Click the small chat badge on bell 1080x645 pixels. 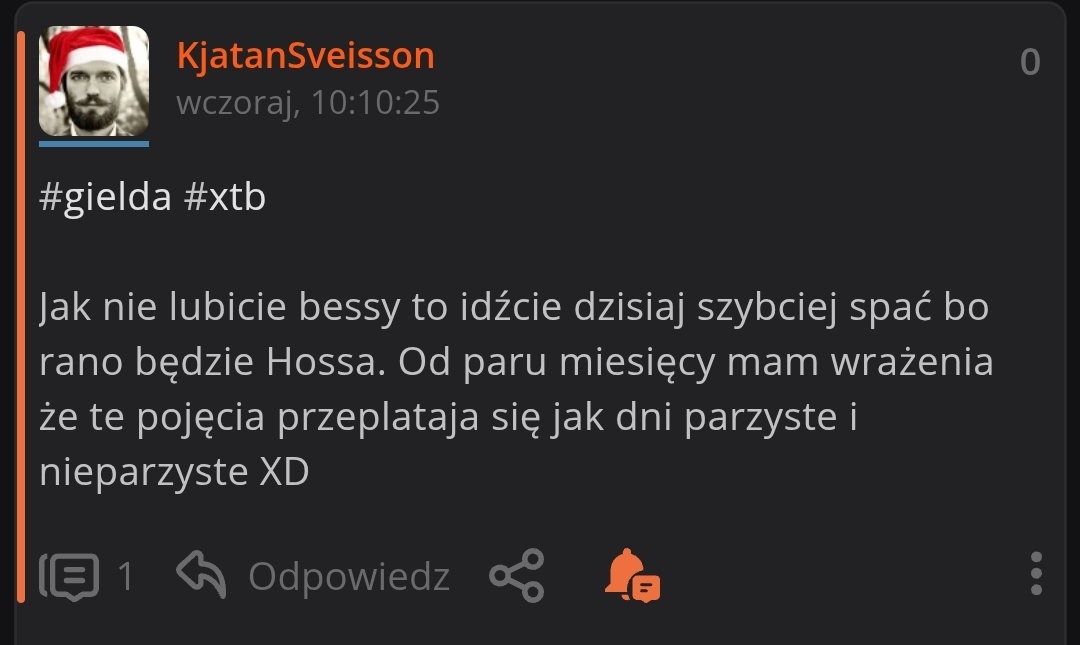click(646, 588)
